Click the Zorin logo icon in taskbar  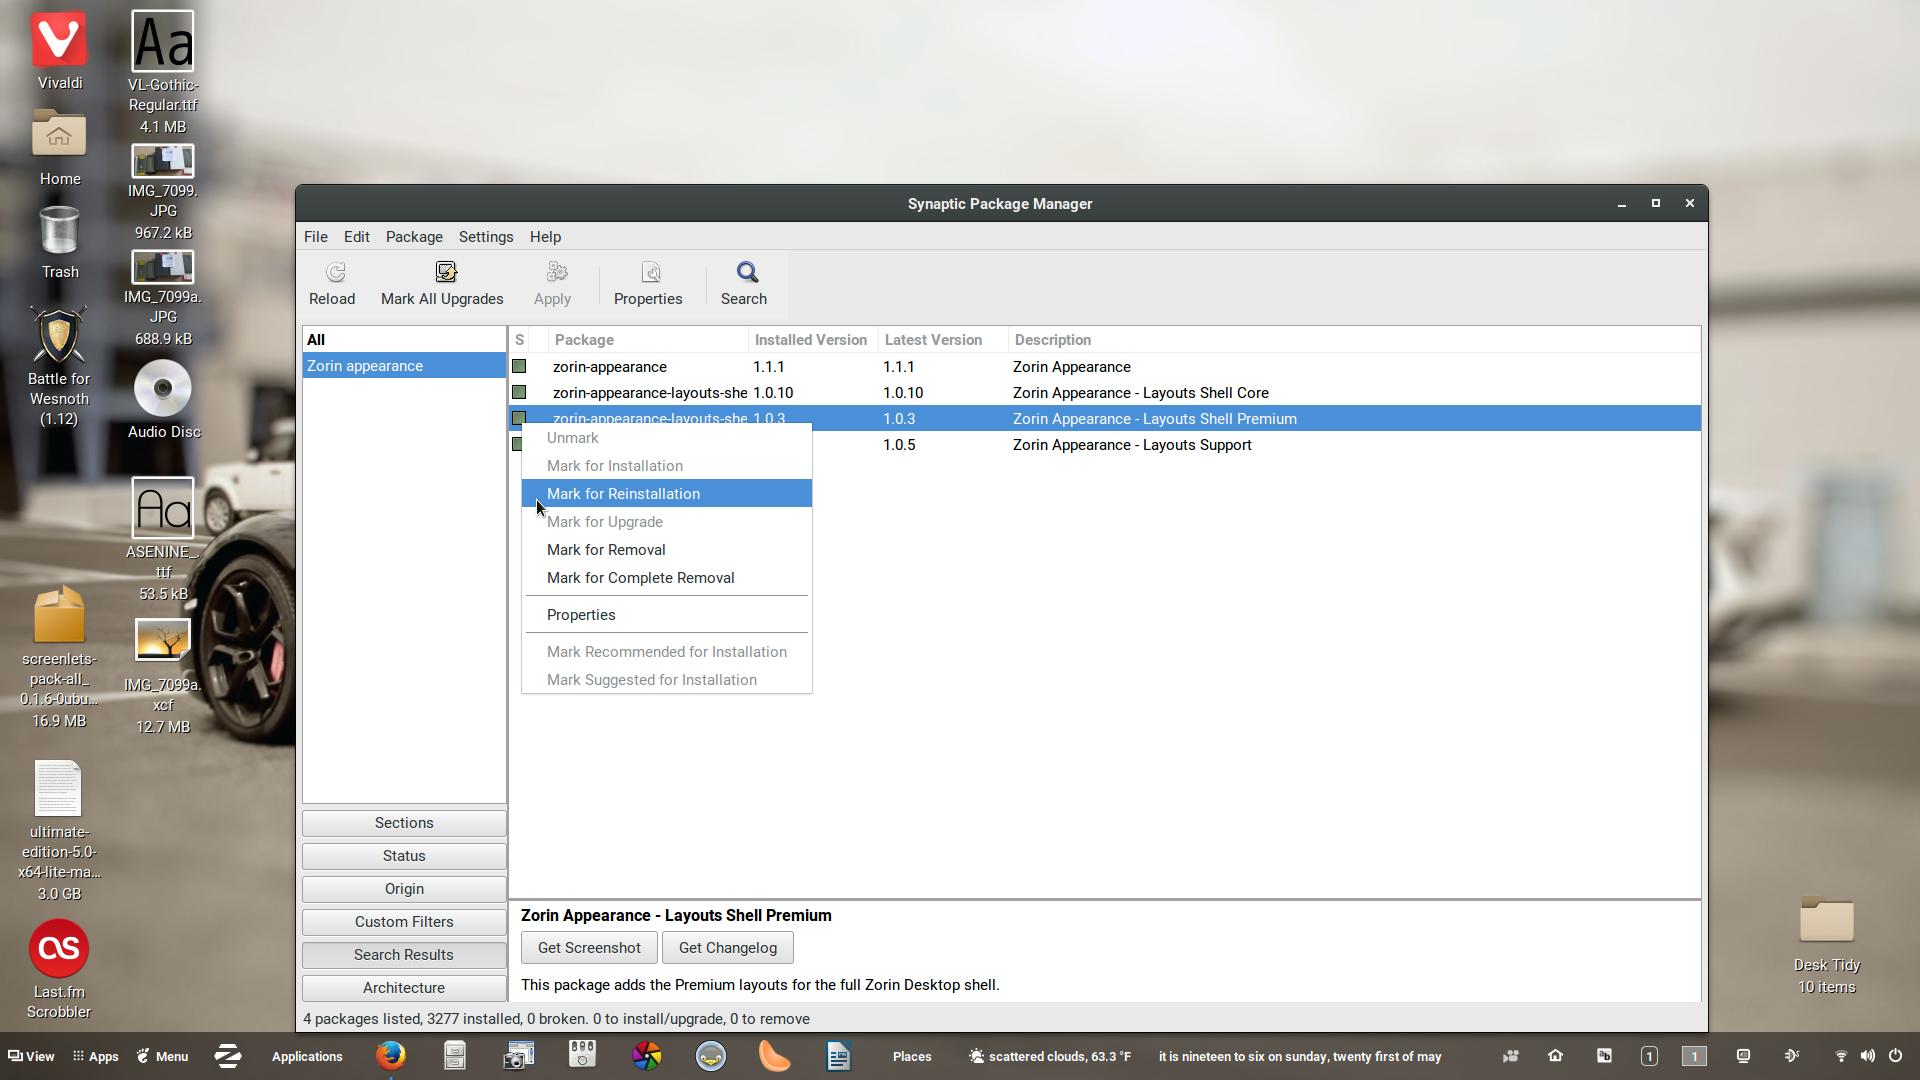[x=228, y=1056]
